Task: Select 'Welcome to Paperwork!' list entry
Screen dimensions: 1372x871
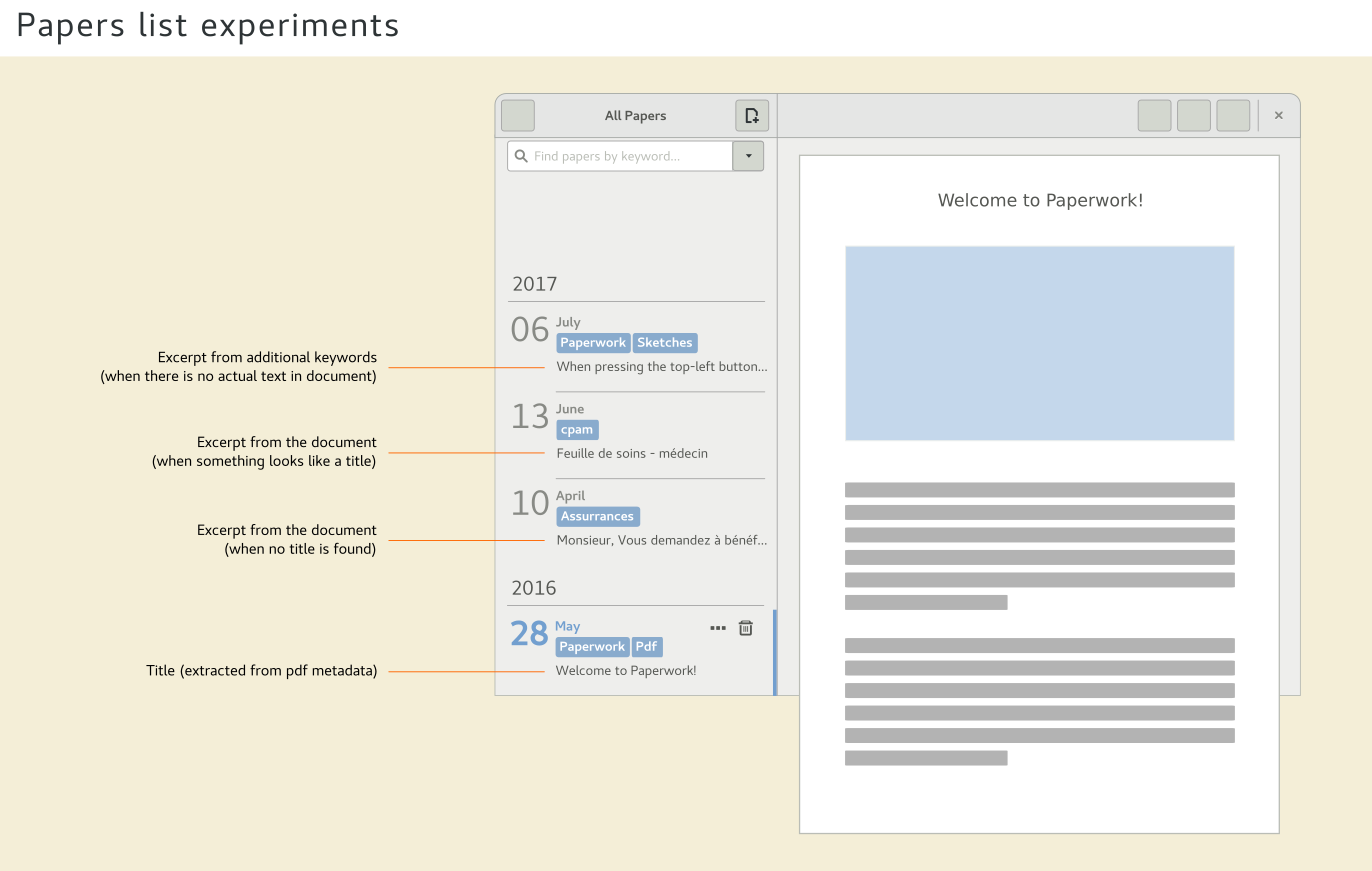Action: [626, 671]
